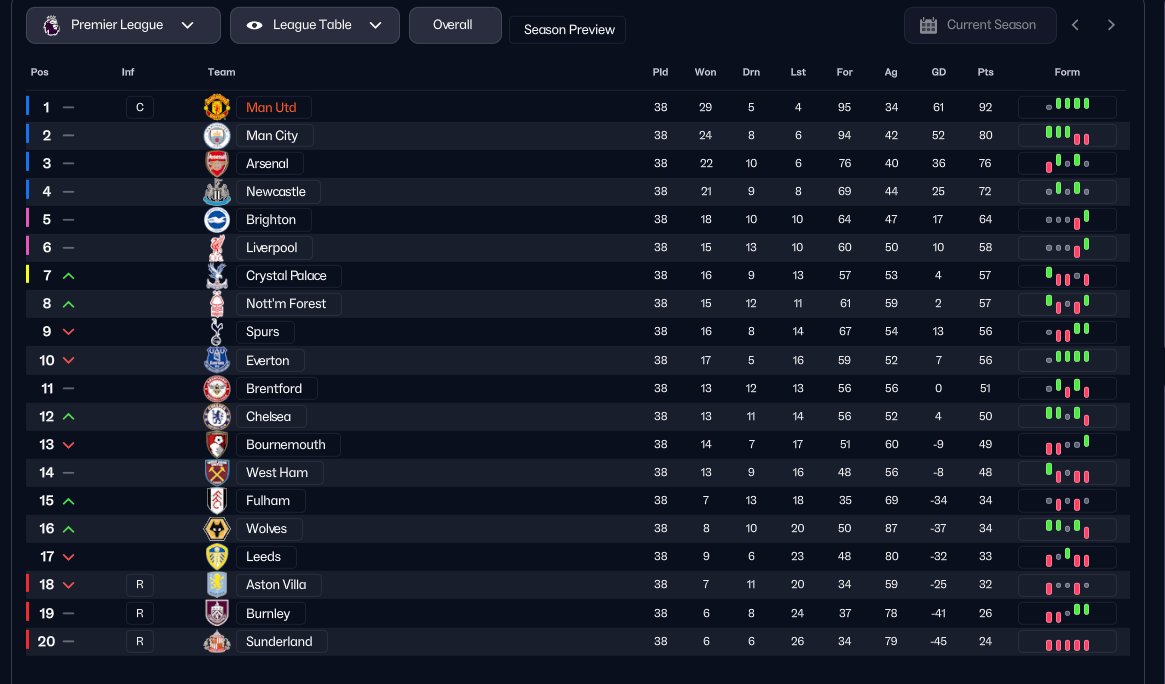This screenshot has width=1165, height=684.
Task: Go to the next season arrow
Action: click(1111, 25)
